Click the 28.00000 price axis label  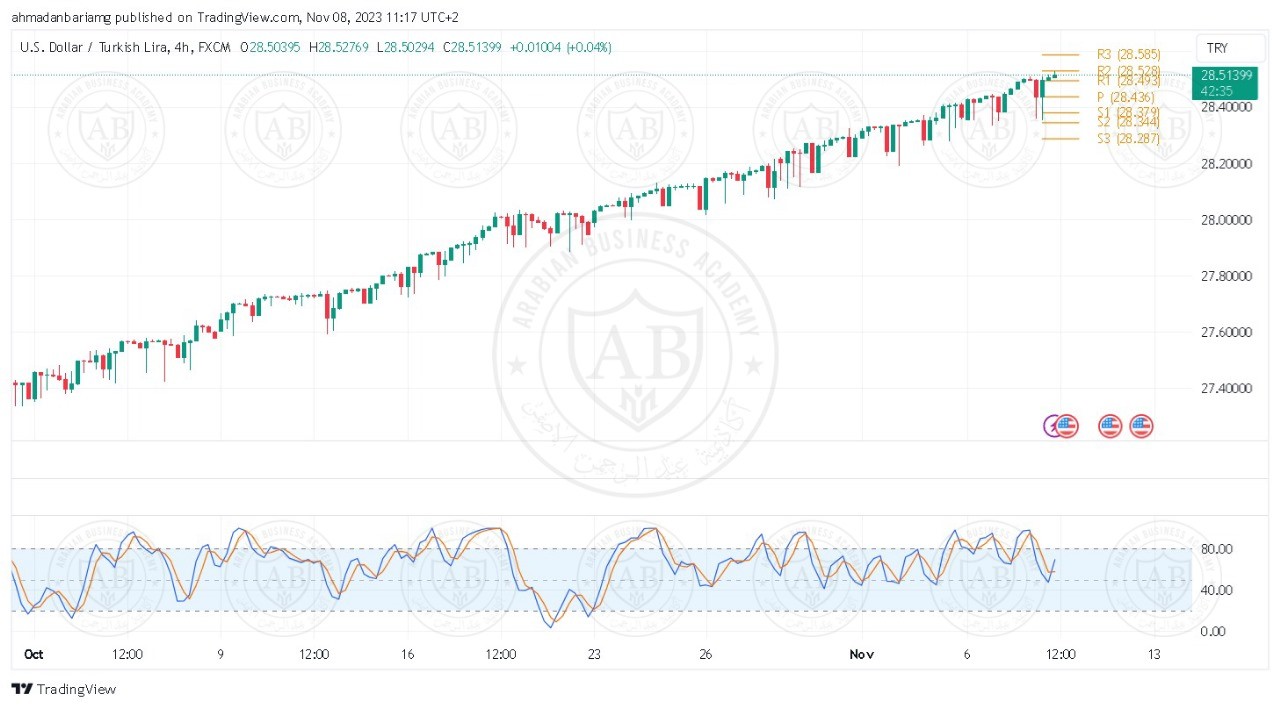[x=1225, y=220]
